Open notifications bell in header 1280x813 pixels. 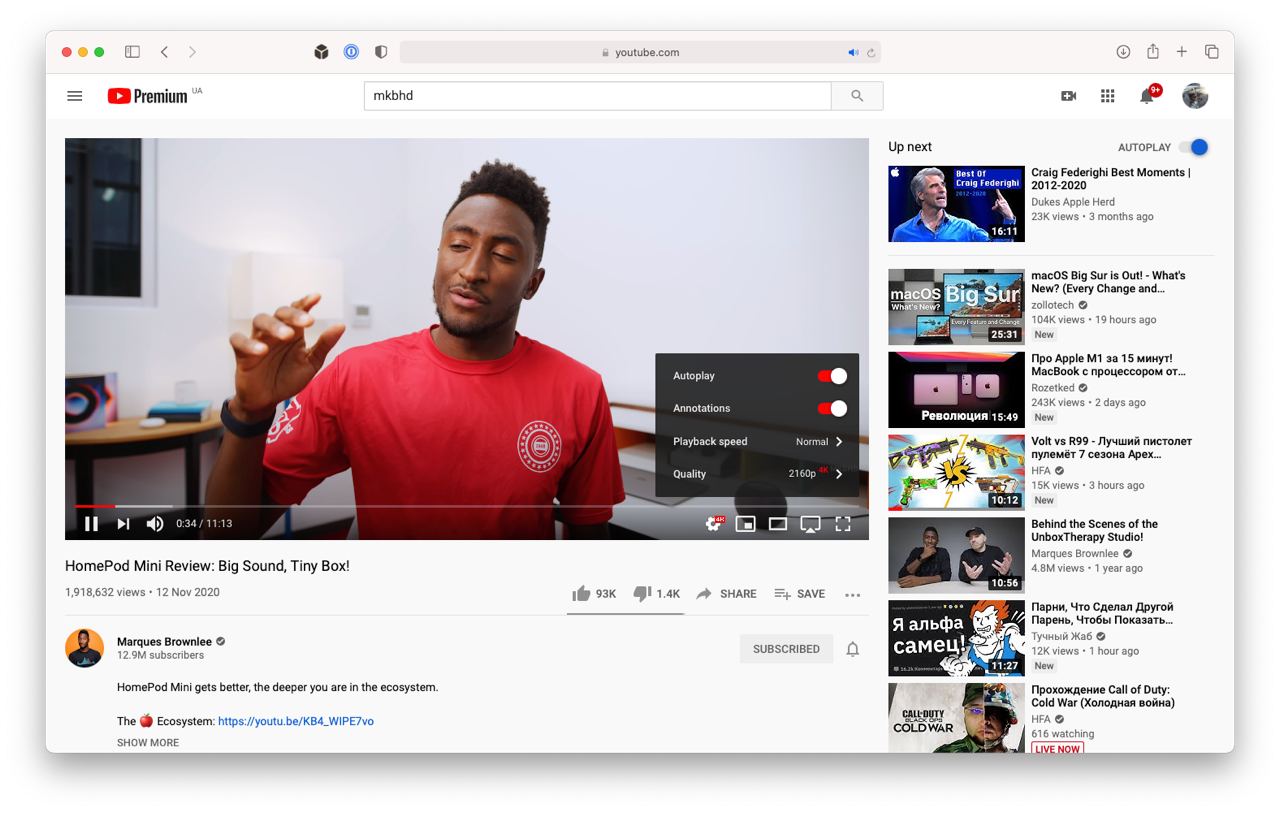[x=1147, y=96]
